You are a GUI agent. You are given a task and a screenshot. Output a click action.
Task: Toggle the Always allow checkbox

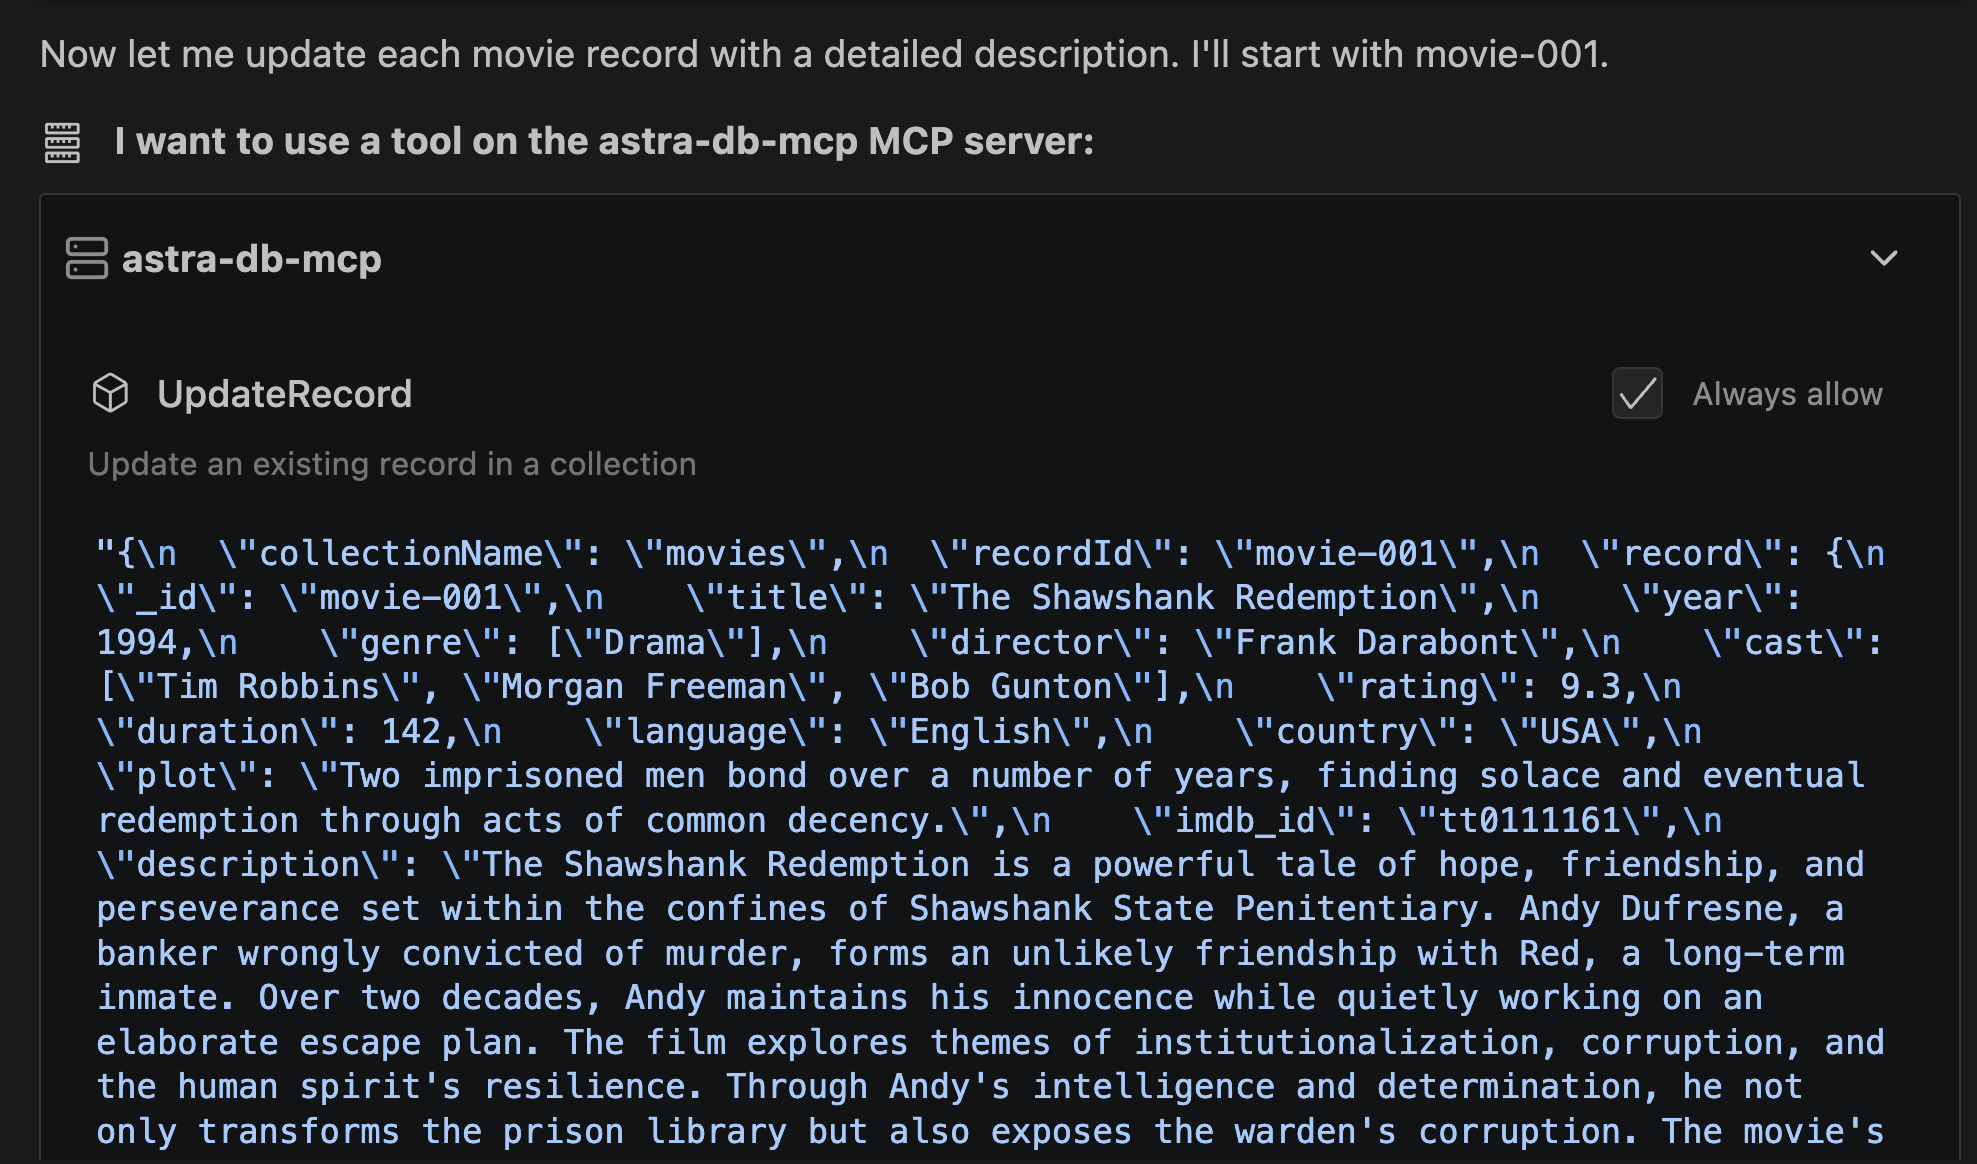pyautogui.click(x=1637, y=393)
